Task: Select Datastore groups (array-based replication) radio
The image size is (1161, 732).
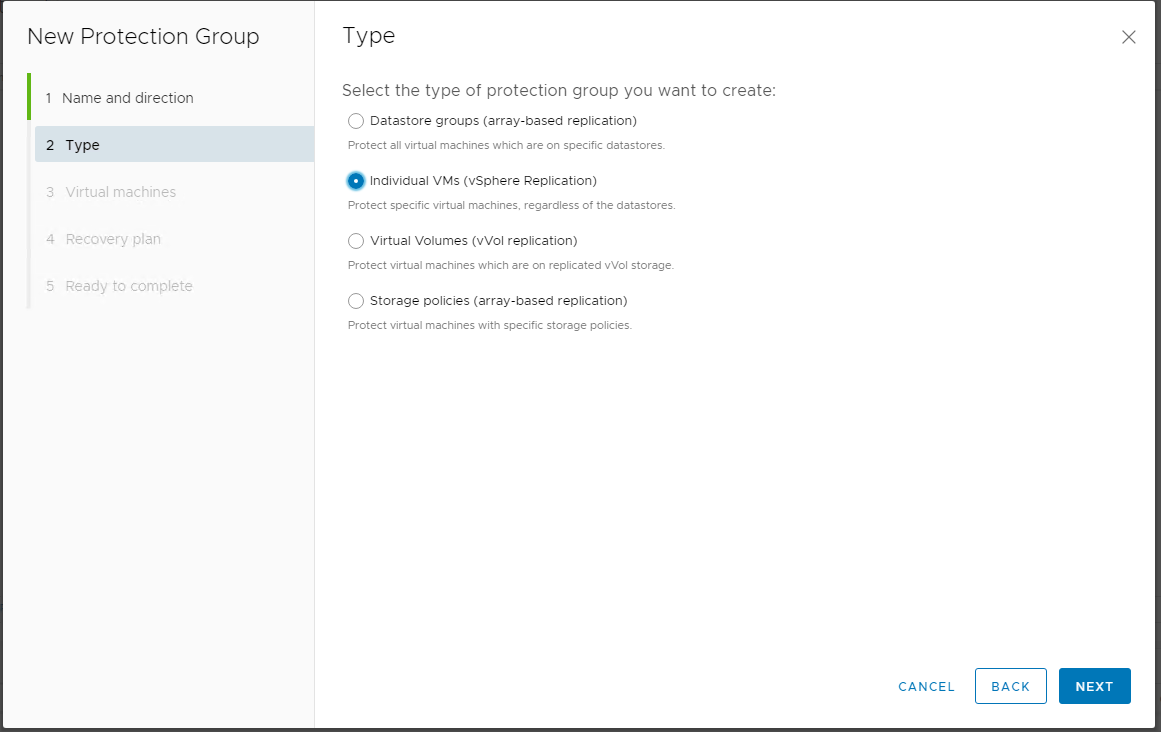Action: click(x=356, y=121)
